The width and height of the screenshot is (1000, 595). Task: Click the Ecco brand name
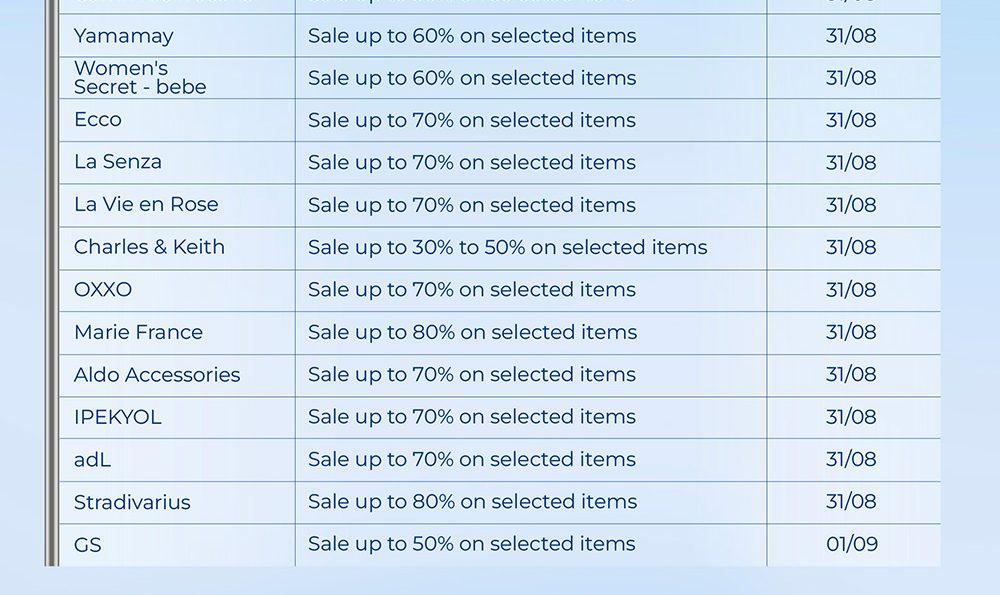point(98,120)
